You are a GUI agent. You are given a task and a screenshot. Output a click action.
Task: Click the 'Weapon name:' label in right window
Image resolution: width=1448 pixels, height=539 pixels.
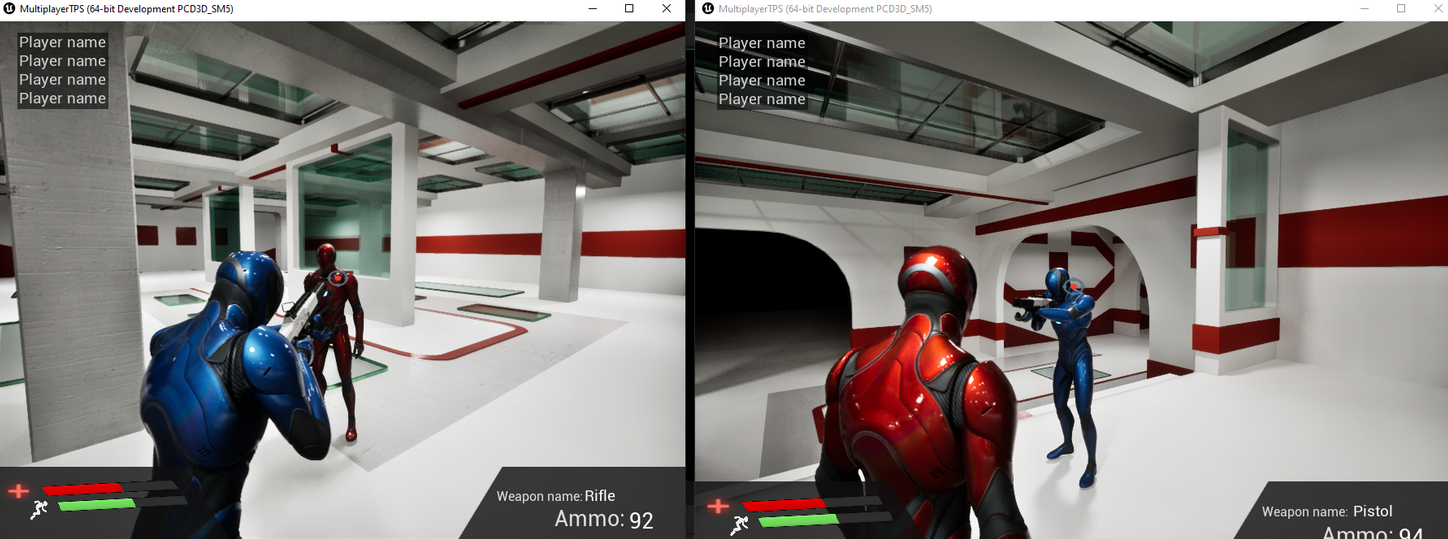(x=1304, y=512)
